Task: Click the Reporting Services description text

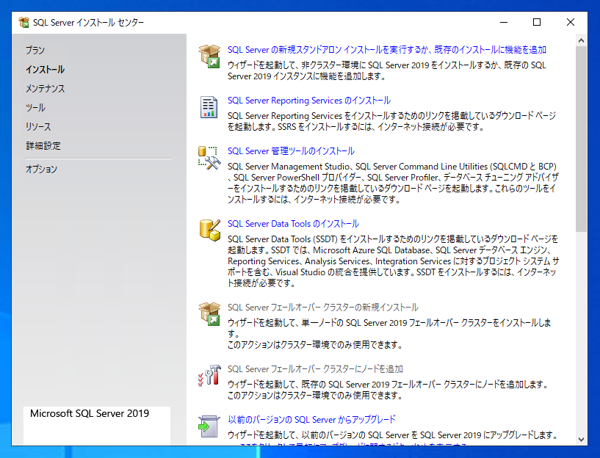Action: (x=391, y=121)
